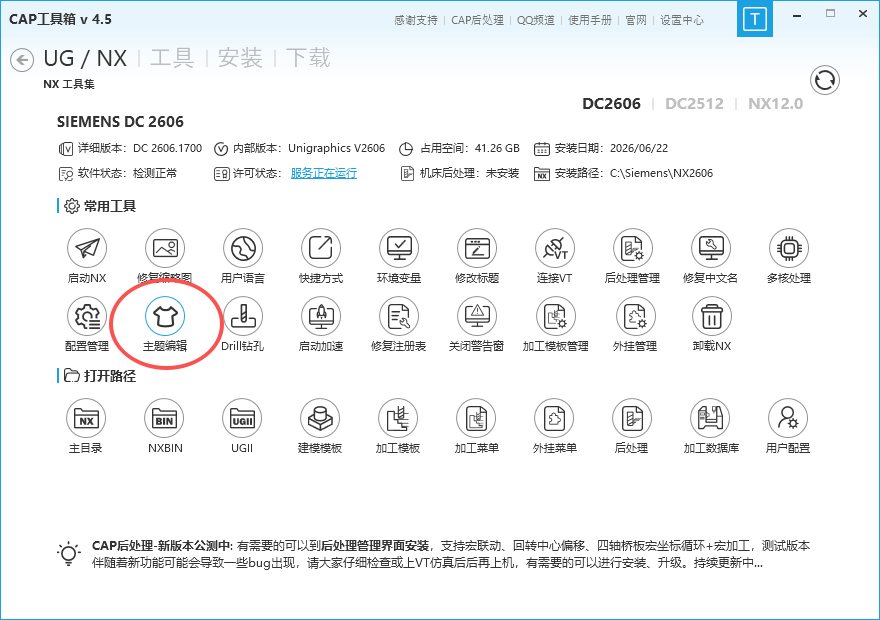This screenshot has width=880, height=620.
Task: Open 后处理管理 in common tools
Action: [x=632, y=248]
